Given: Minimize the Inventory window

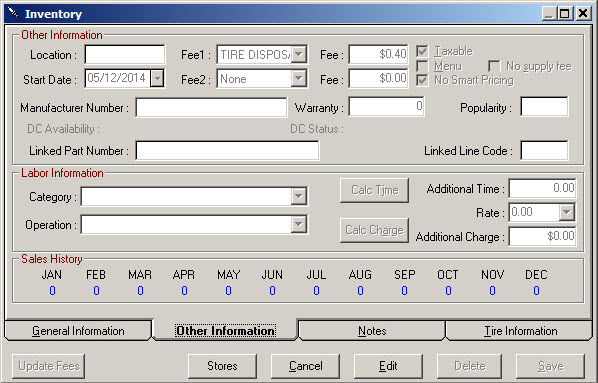Looking at the screenshot, I should (x=549, y=14).
